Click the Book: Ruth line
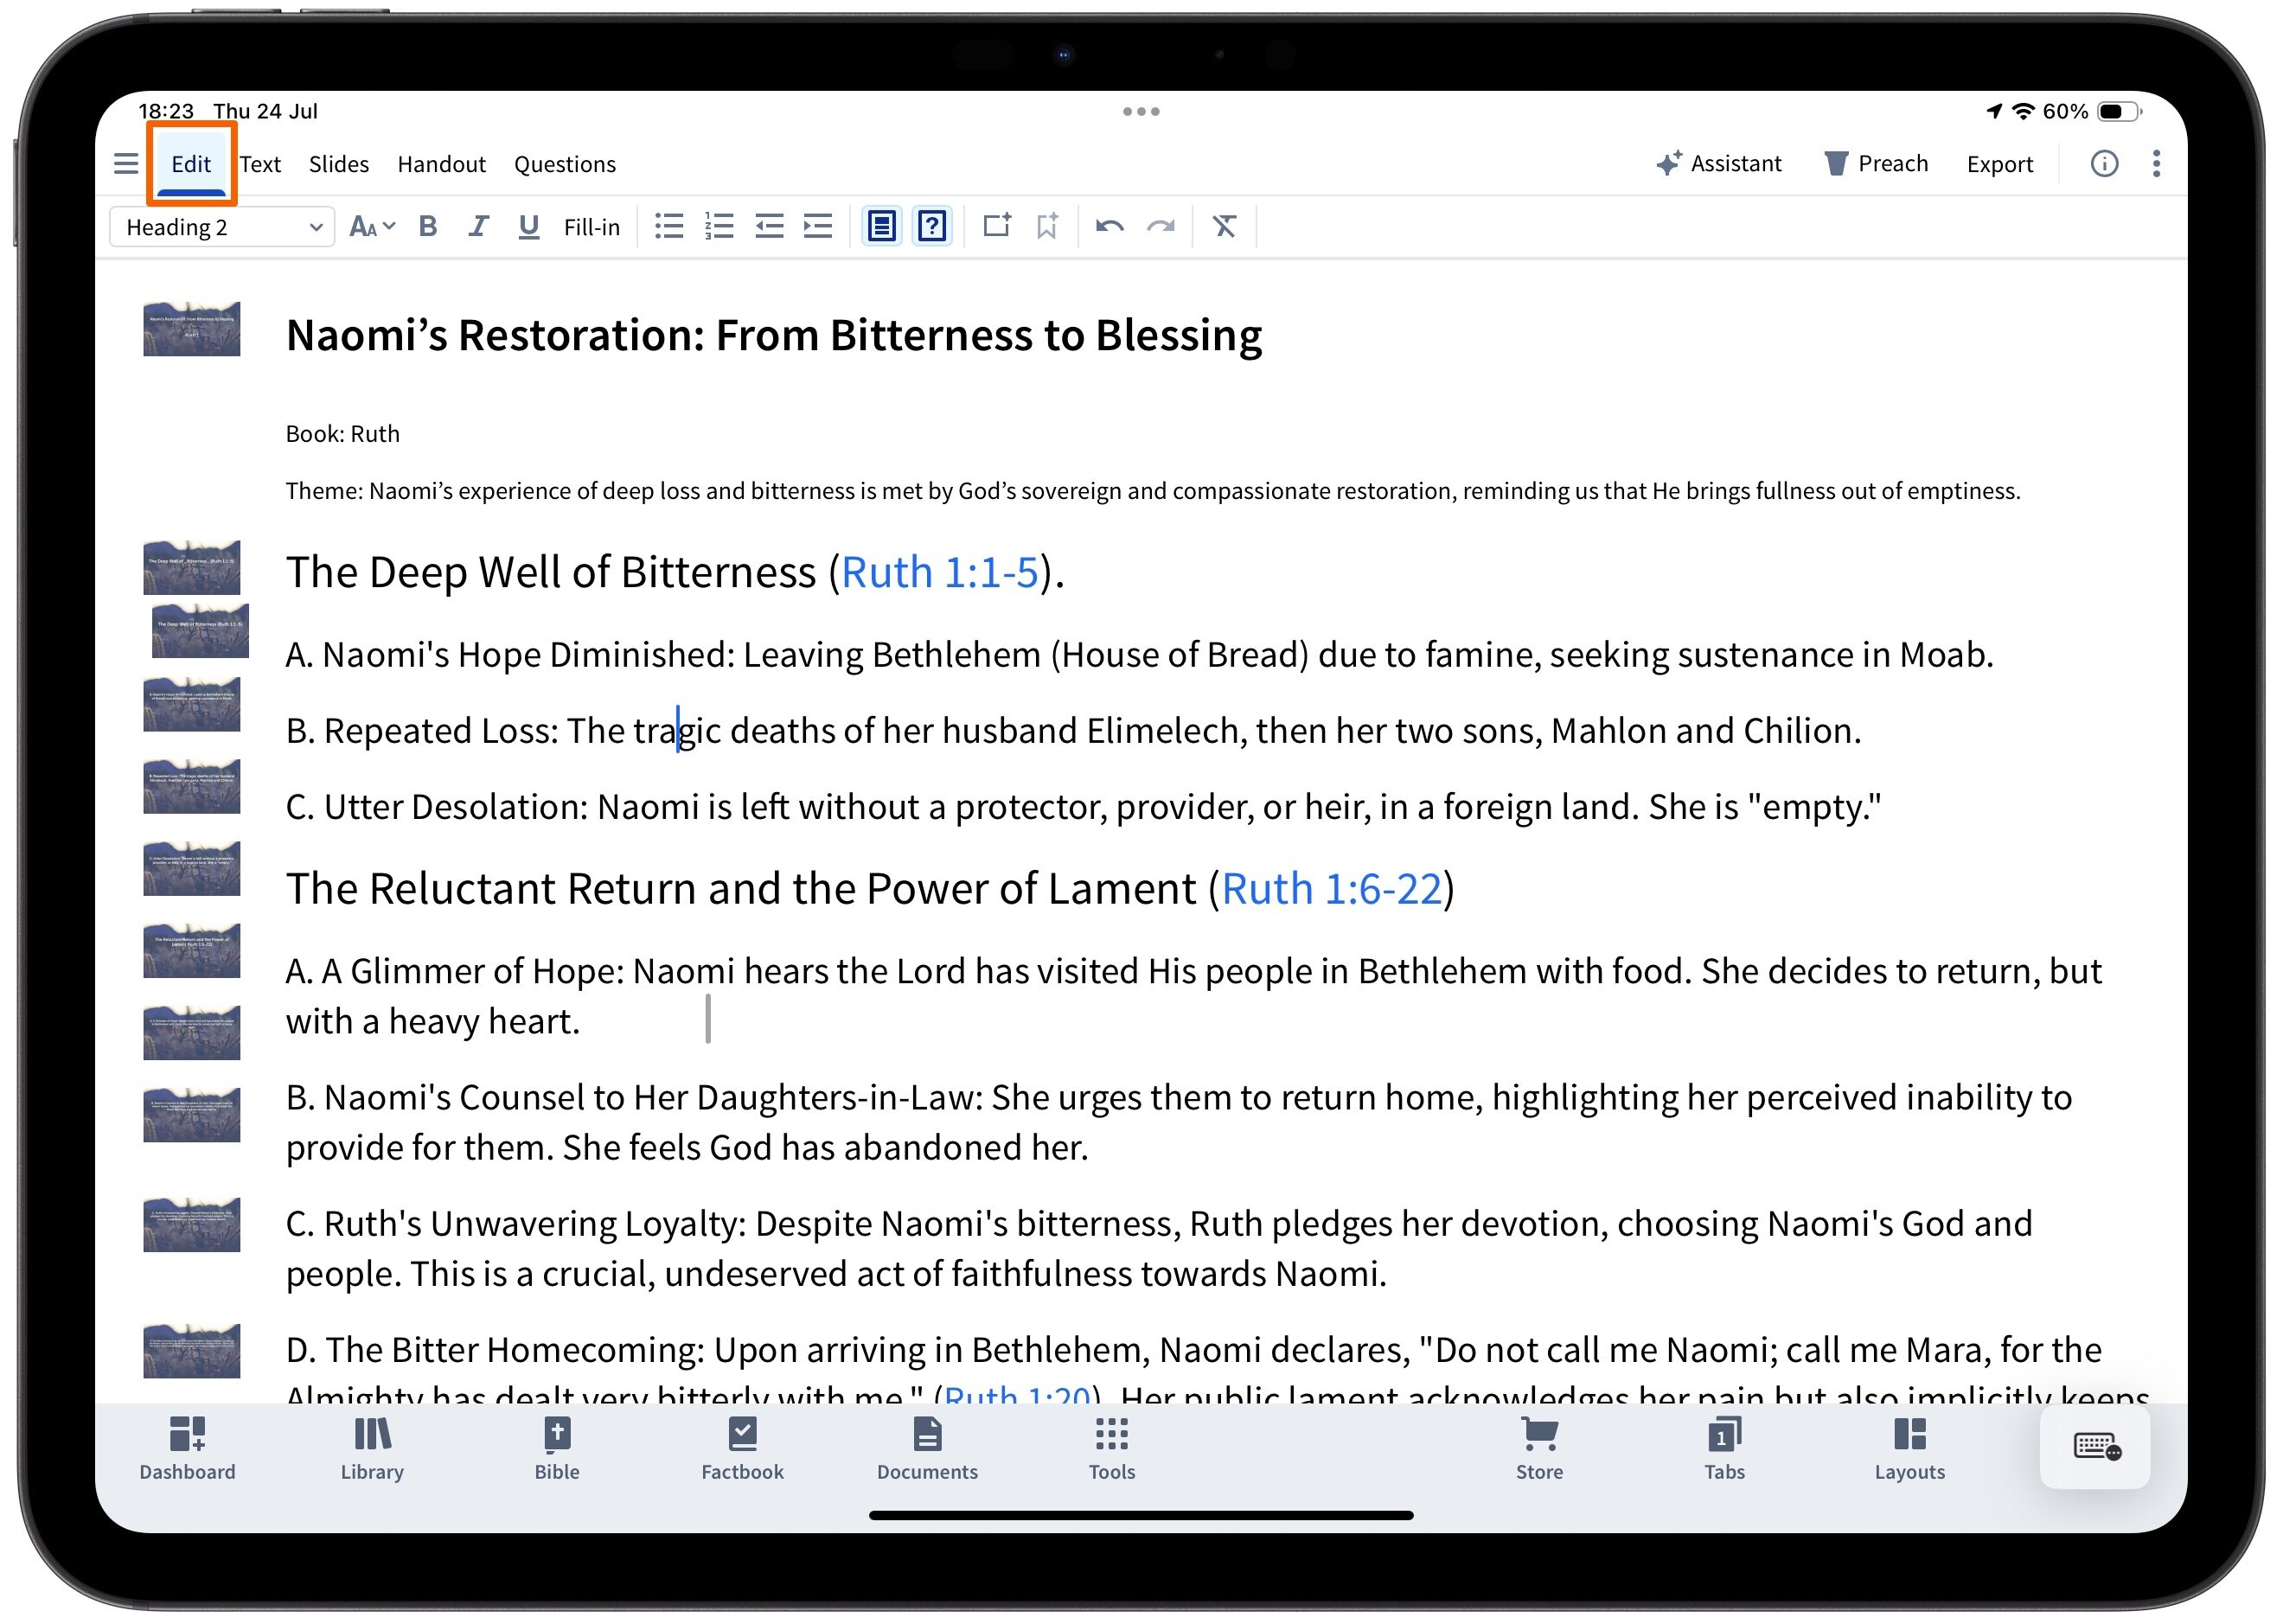Viewport: 2283px width, 1624px height. [342, 434]
